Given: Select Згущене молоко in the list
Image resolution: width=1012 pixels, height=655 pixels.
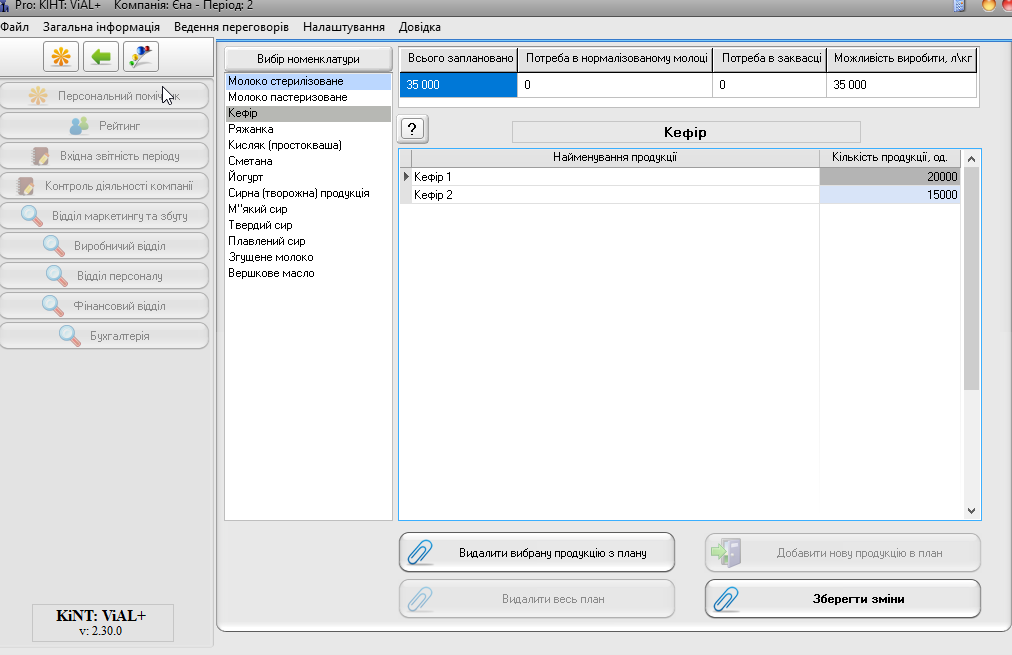Looking at the screenshot, I should click(309, 257).
